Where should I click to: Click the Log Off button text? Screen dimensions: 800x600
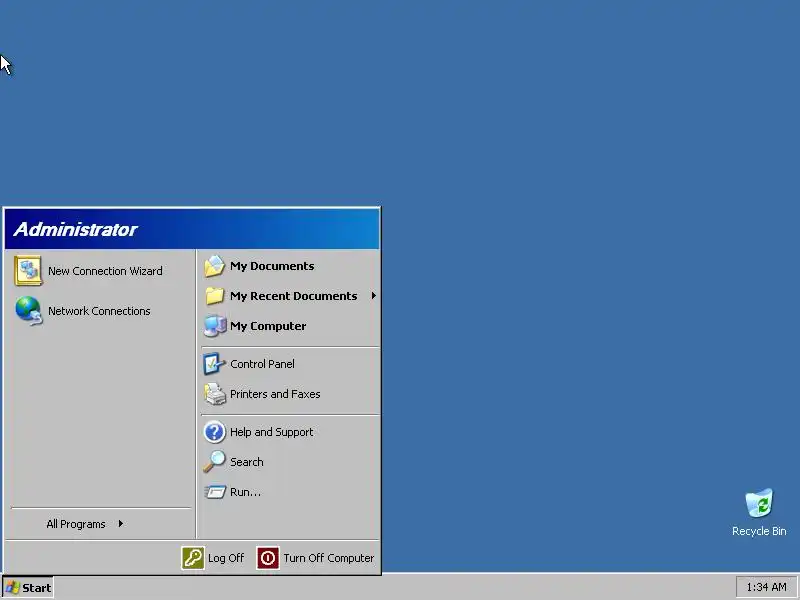tap(226, 558)
